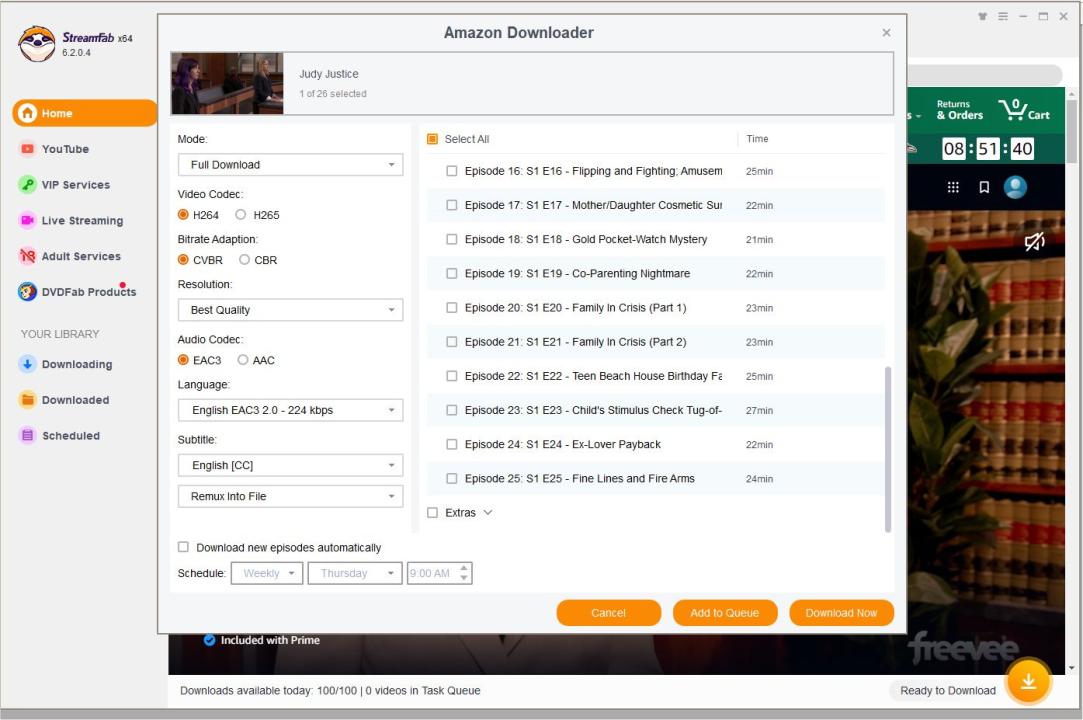
Task: Check Episode 19 Co-Parenting Nightmare
Action: tap(452, 274)
